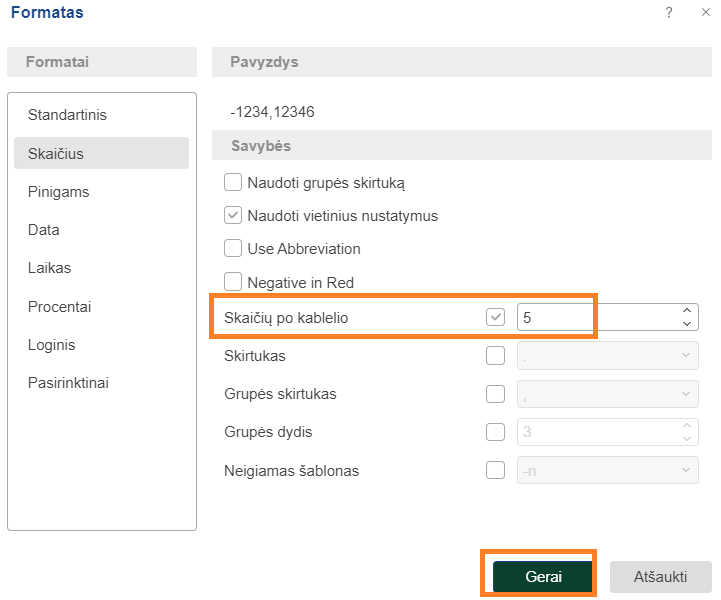Select Procentai in formats list
The height and width of the screenshot is (600, 721).
(x=59, y=307)
